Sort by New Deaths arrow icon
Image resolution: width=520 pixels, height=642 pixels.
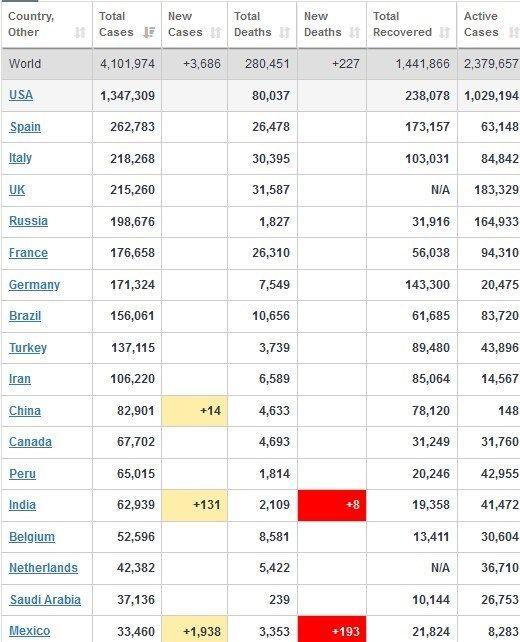355,32
